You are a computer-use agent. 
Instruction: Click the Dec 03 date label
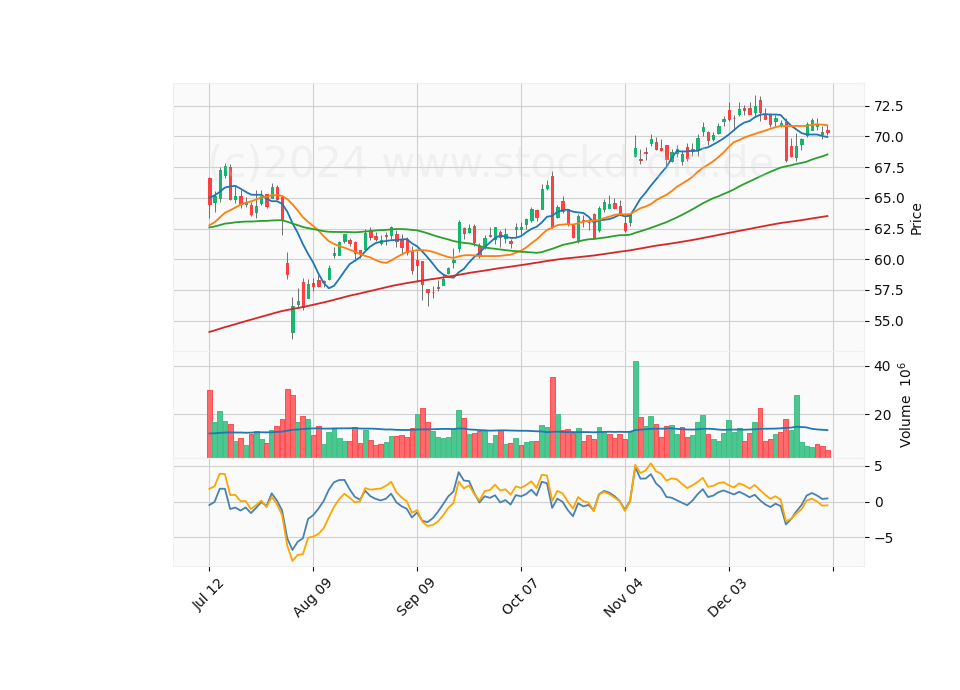click(727, 597)
